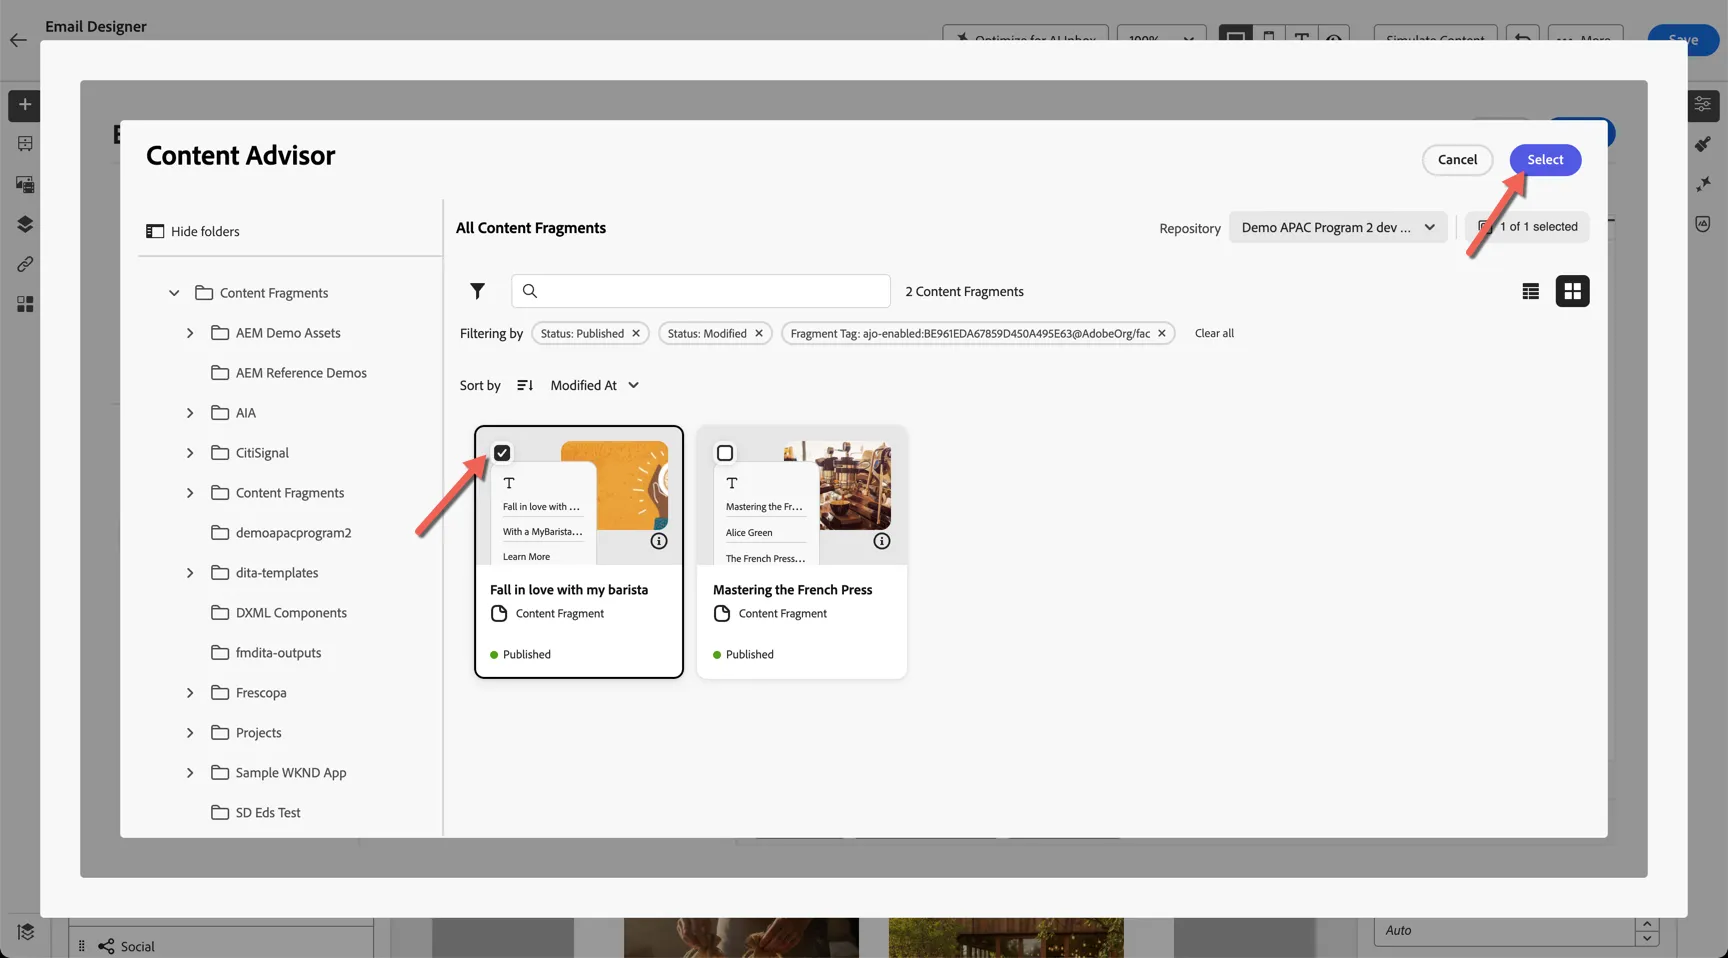Switch to grid view layout
The image size is (1728, 958).
(x=1572, y=291)
